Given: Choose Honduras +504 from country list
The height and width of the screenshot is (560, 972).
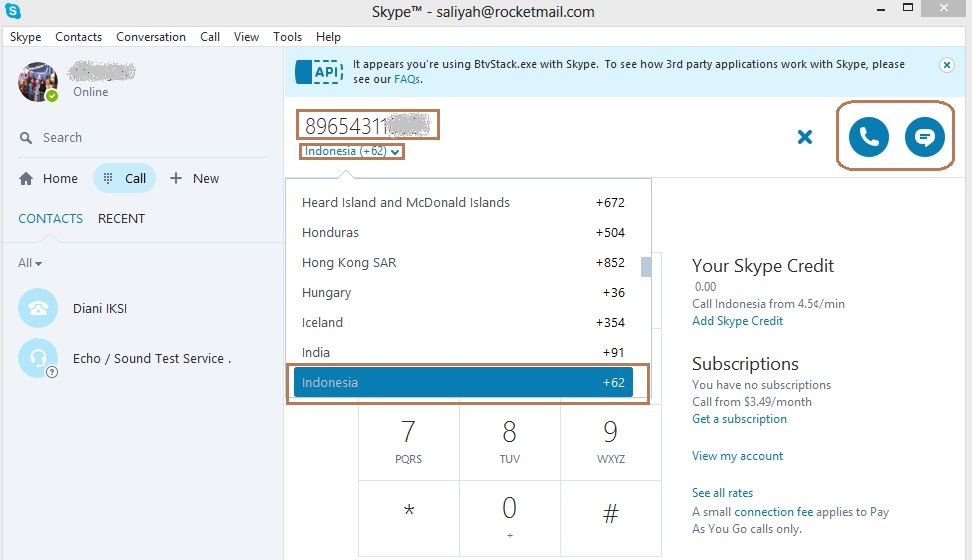Looking at the screenshot, I should click(463, 233).
